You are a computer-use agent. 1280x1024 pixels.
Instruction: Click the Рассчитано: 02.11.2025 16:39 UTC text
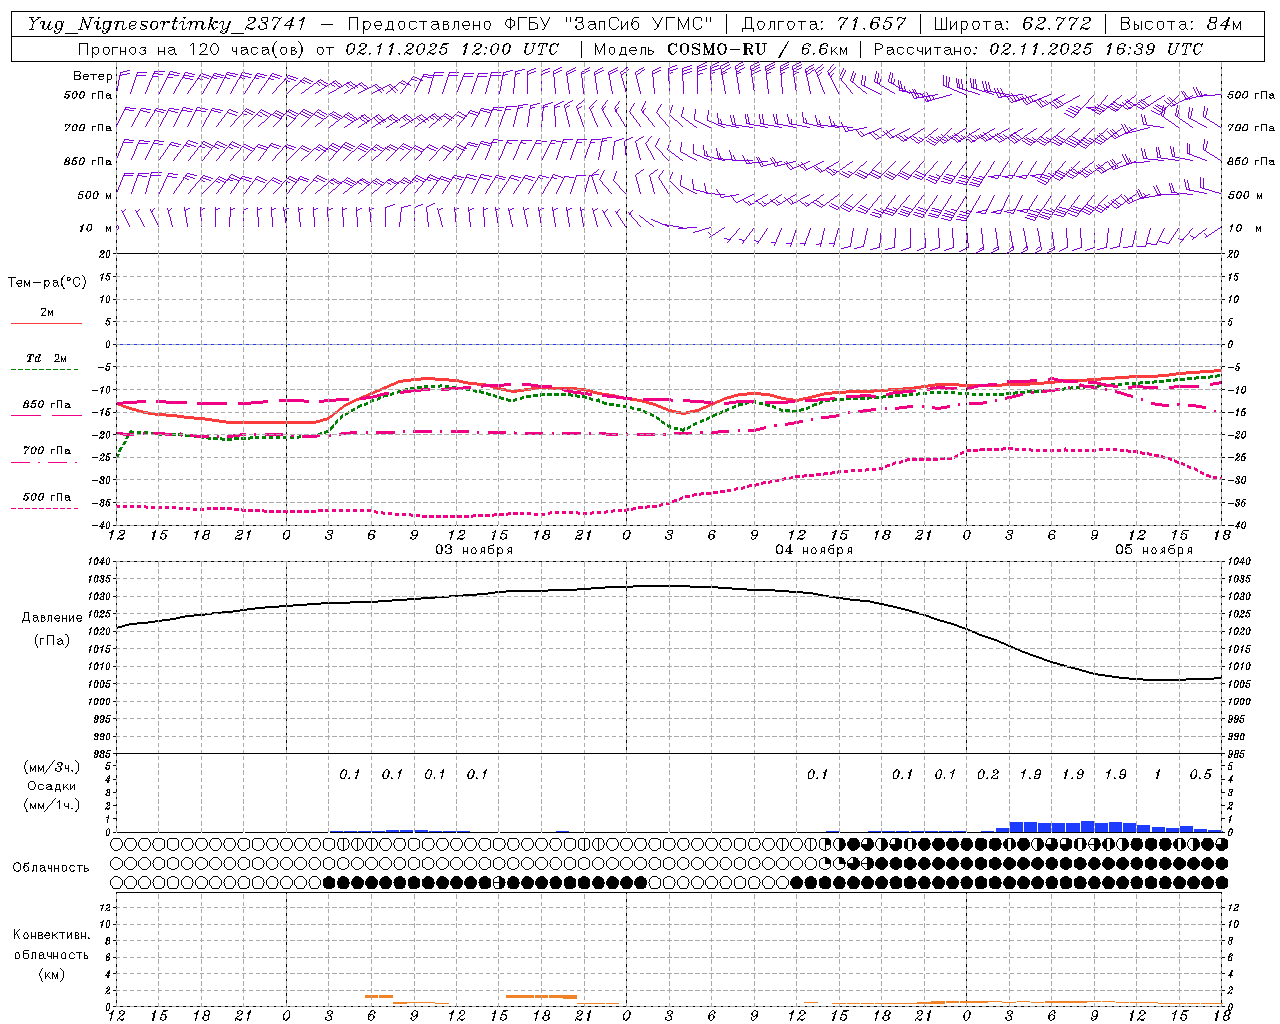point(1038,49)
